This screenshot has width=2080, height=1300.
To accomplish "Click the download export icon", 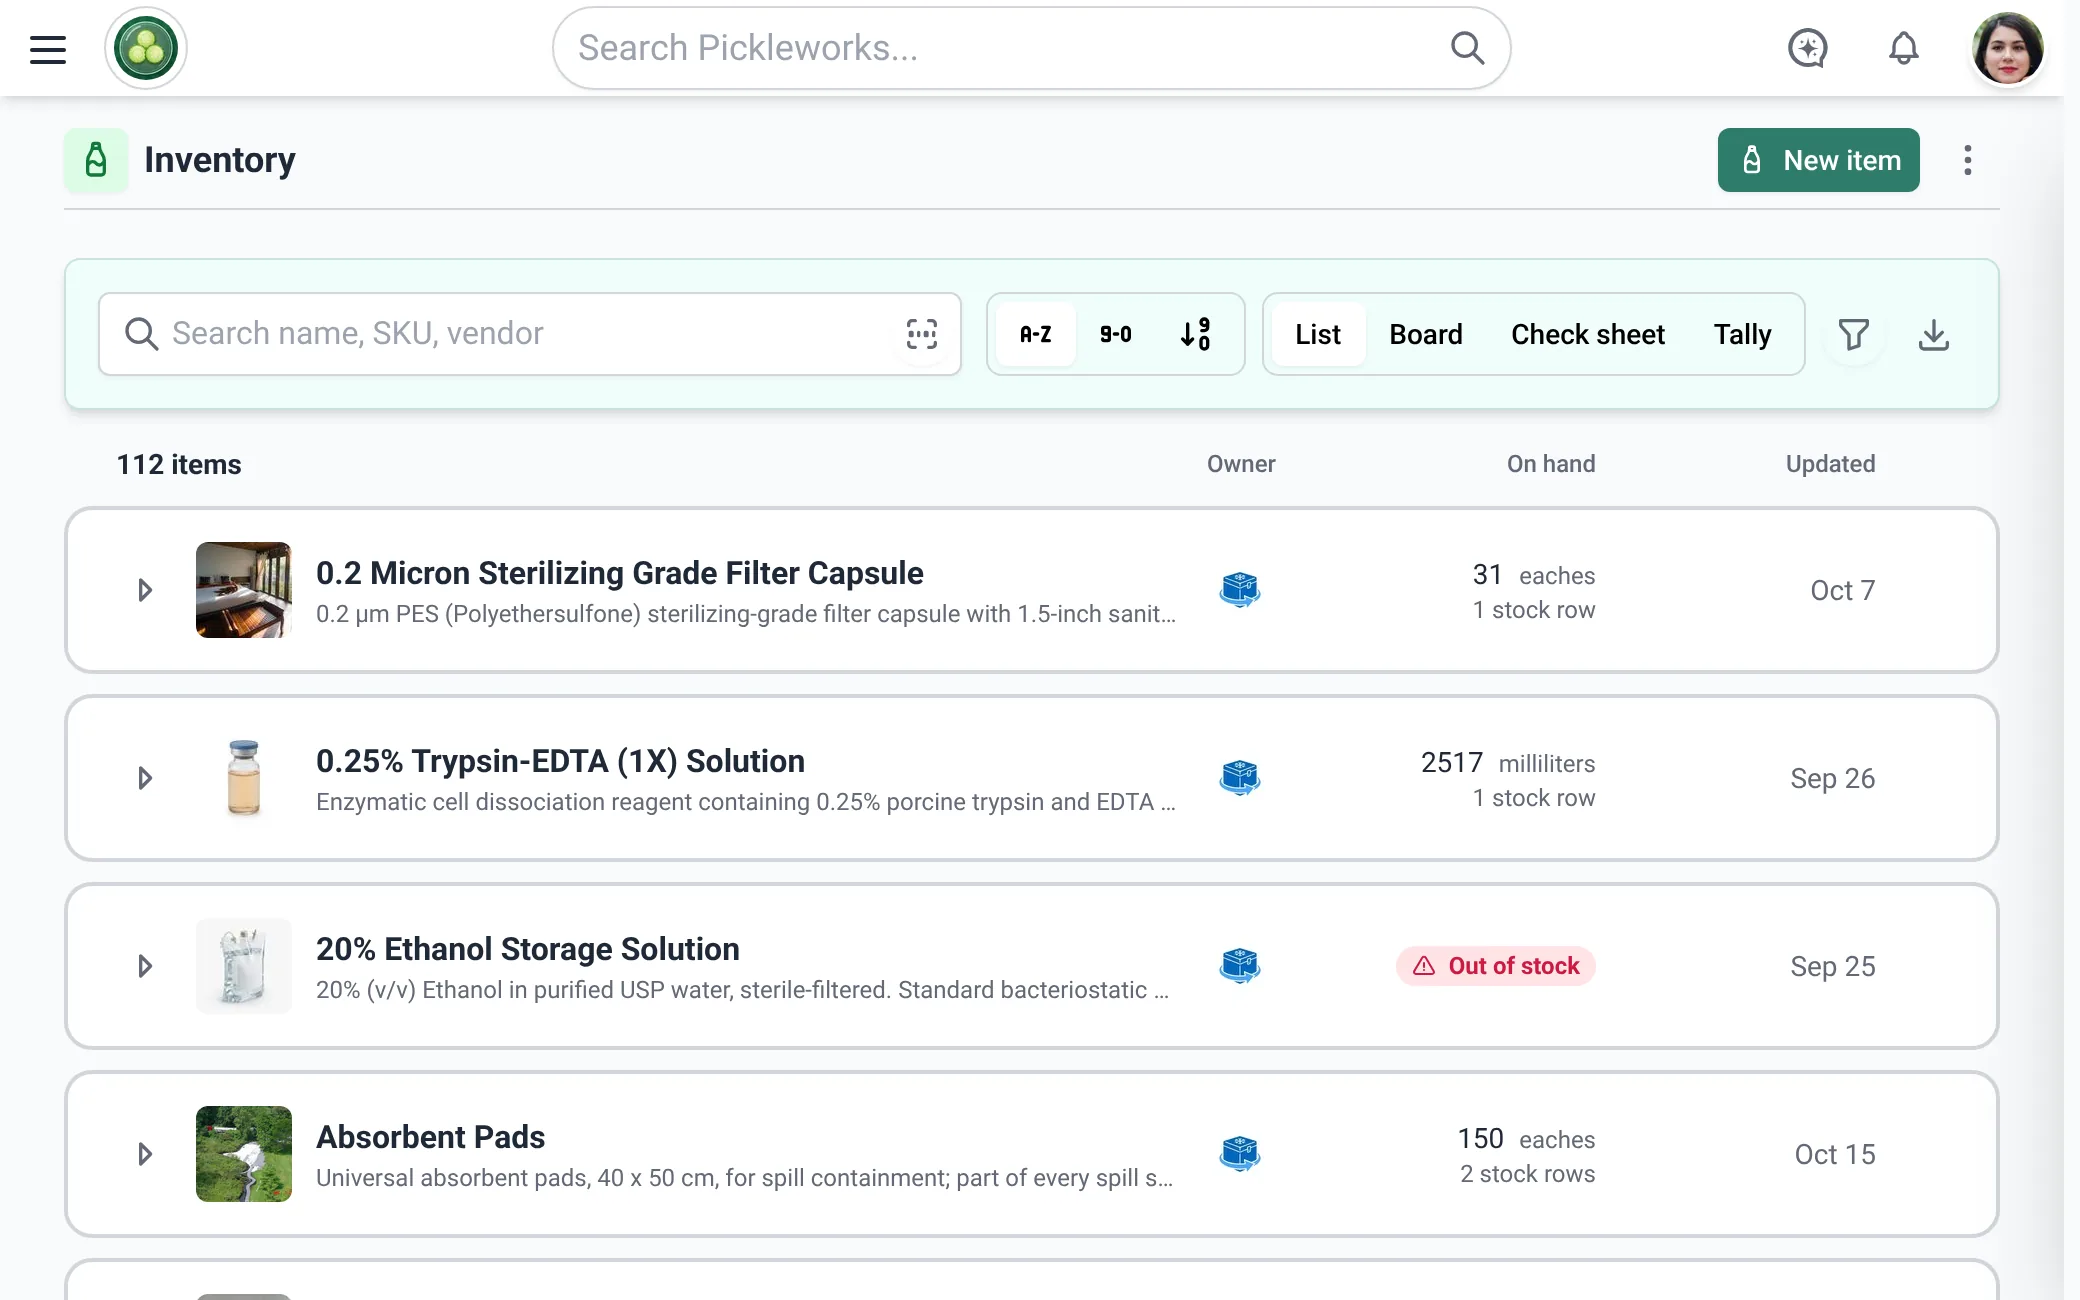I will pyautogui.click(x=1933, y=334).
